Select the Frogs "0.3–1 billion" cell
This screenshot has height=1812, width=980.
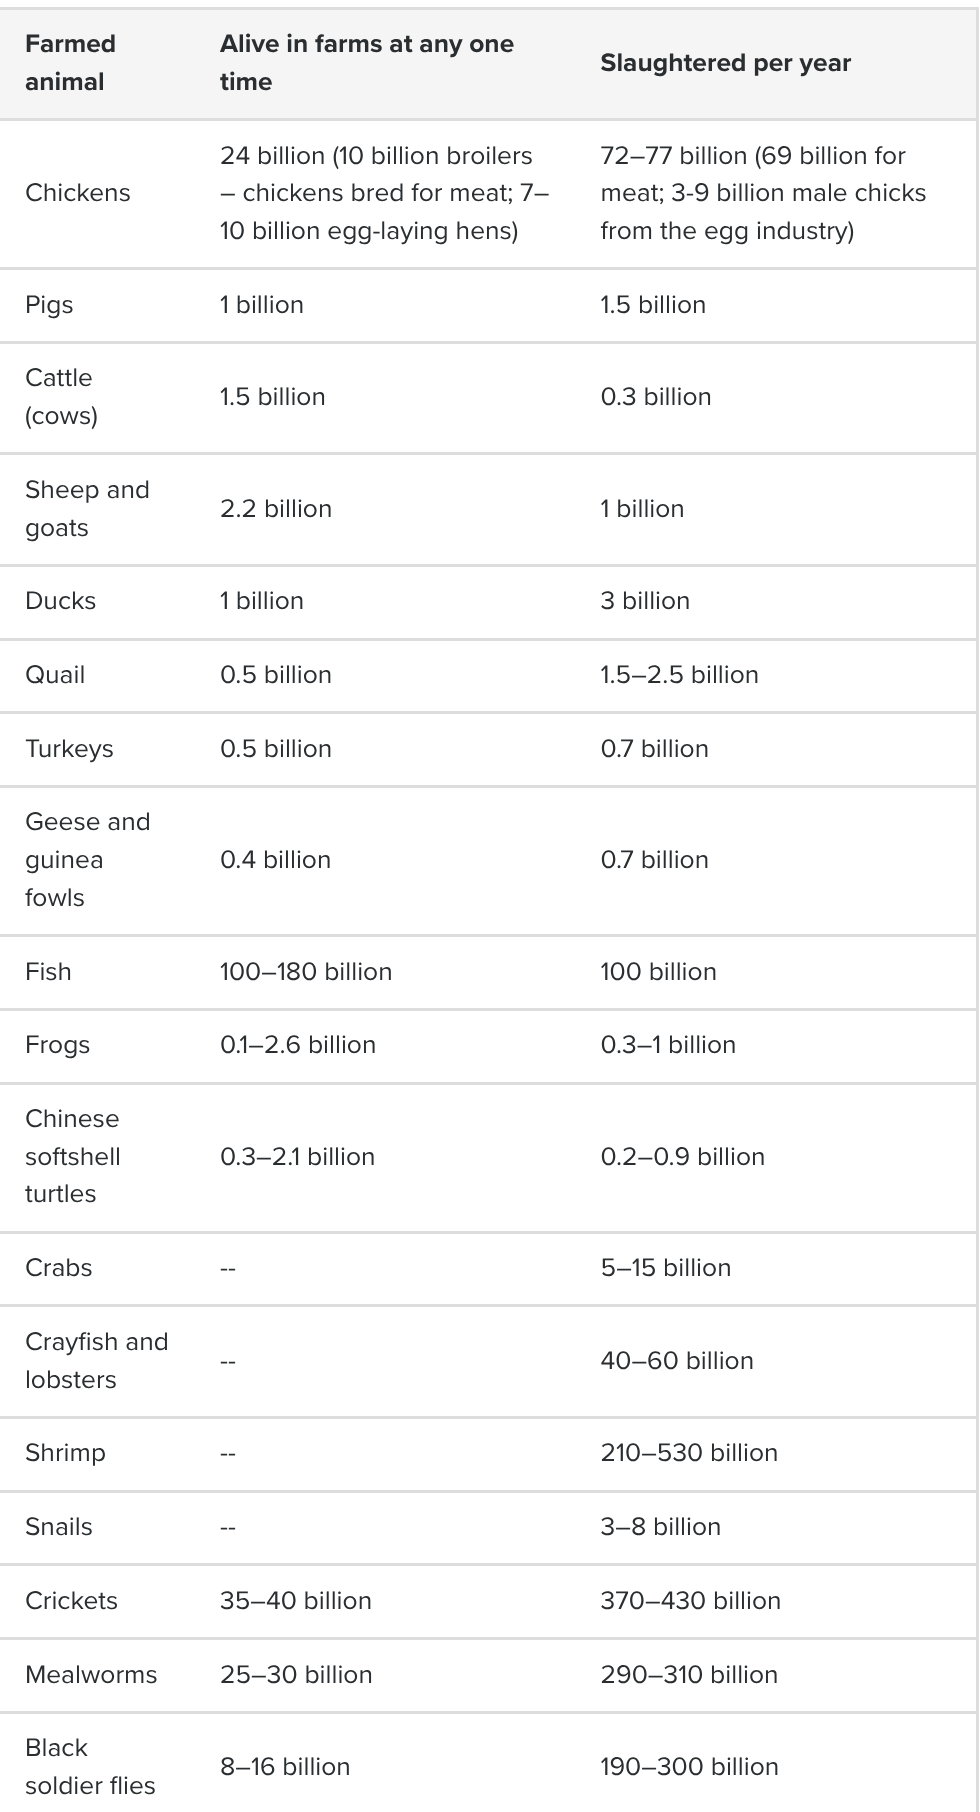[x=668, y=1045]
